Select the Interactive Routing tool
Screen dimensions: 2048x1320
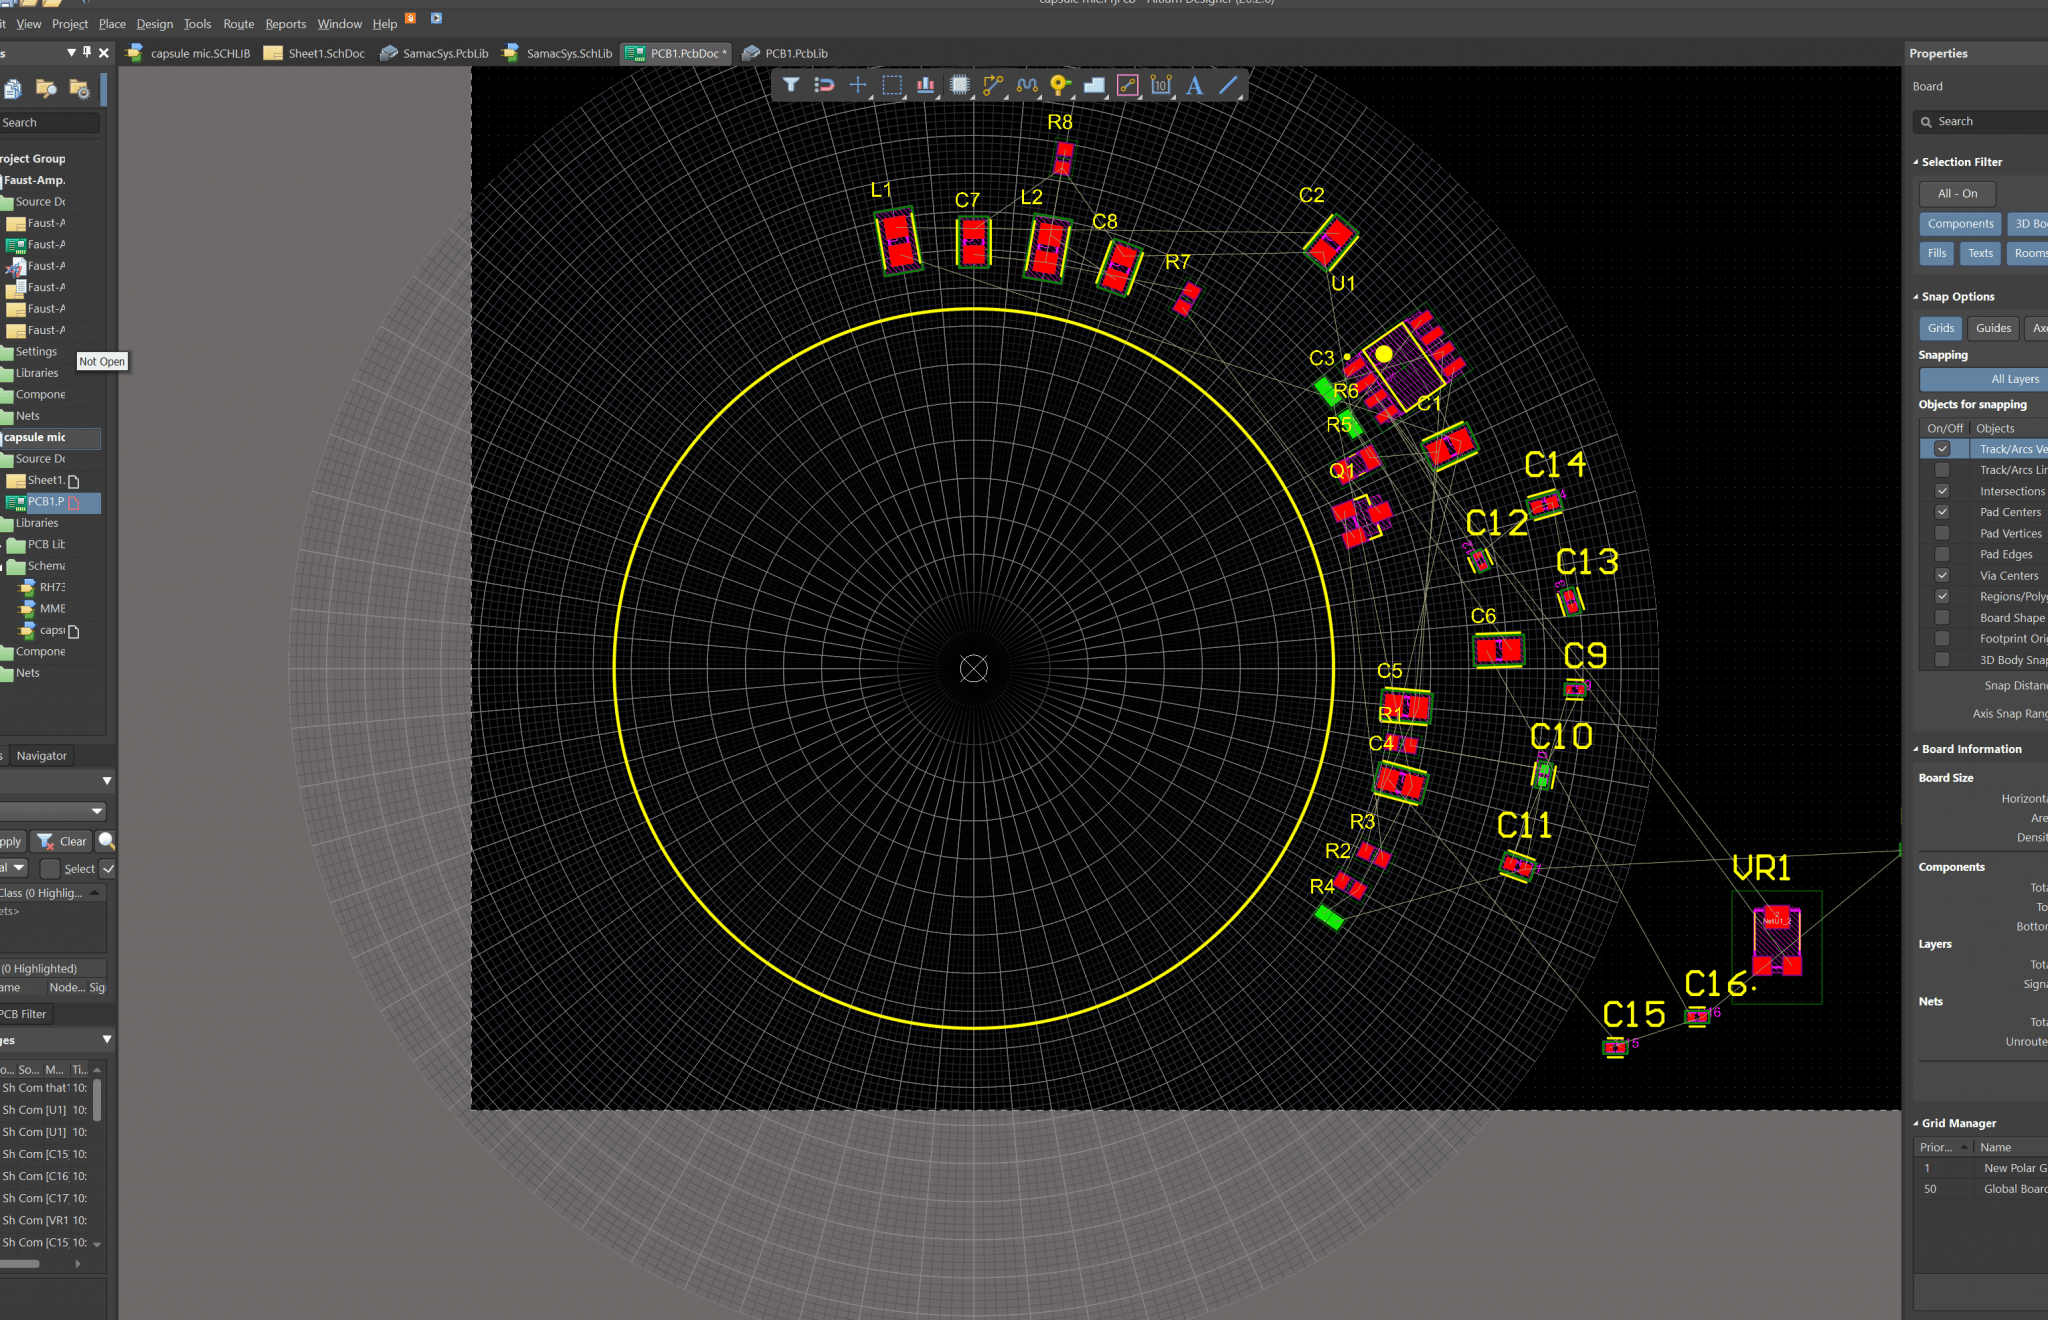point(993,85)
